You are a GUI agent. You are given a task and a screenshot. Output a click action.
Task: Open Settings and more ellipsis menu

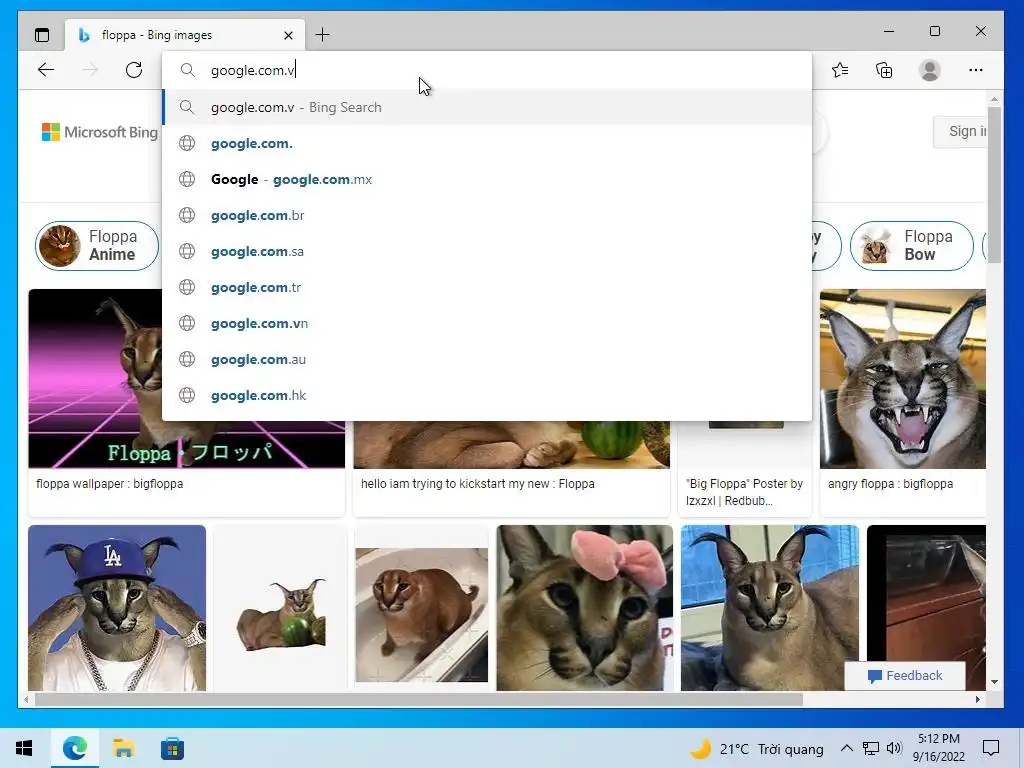point(976,70)
